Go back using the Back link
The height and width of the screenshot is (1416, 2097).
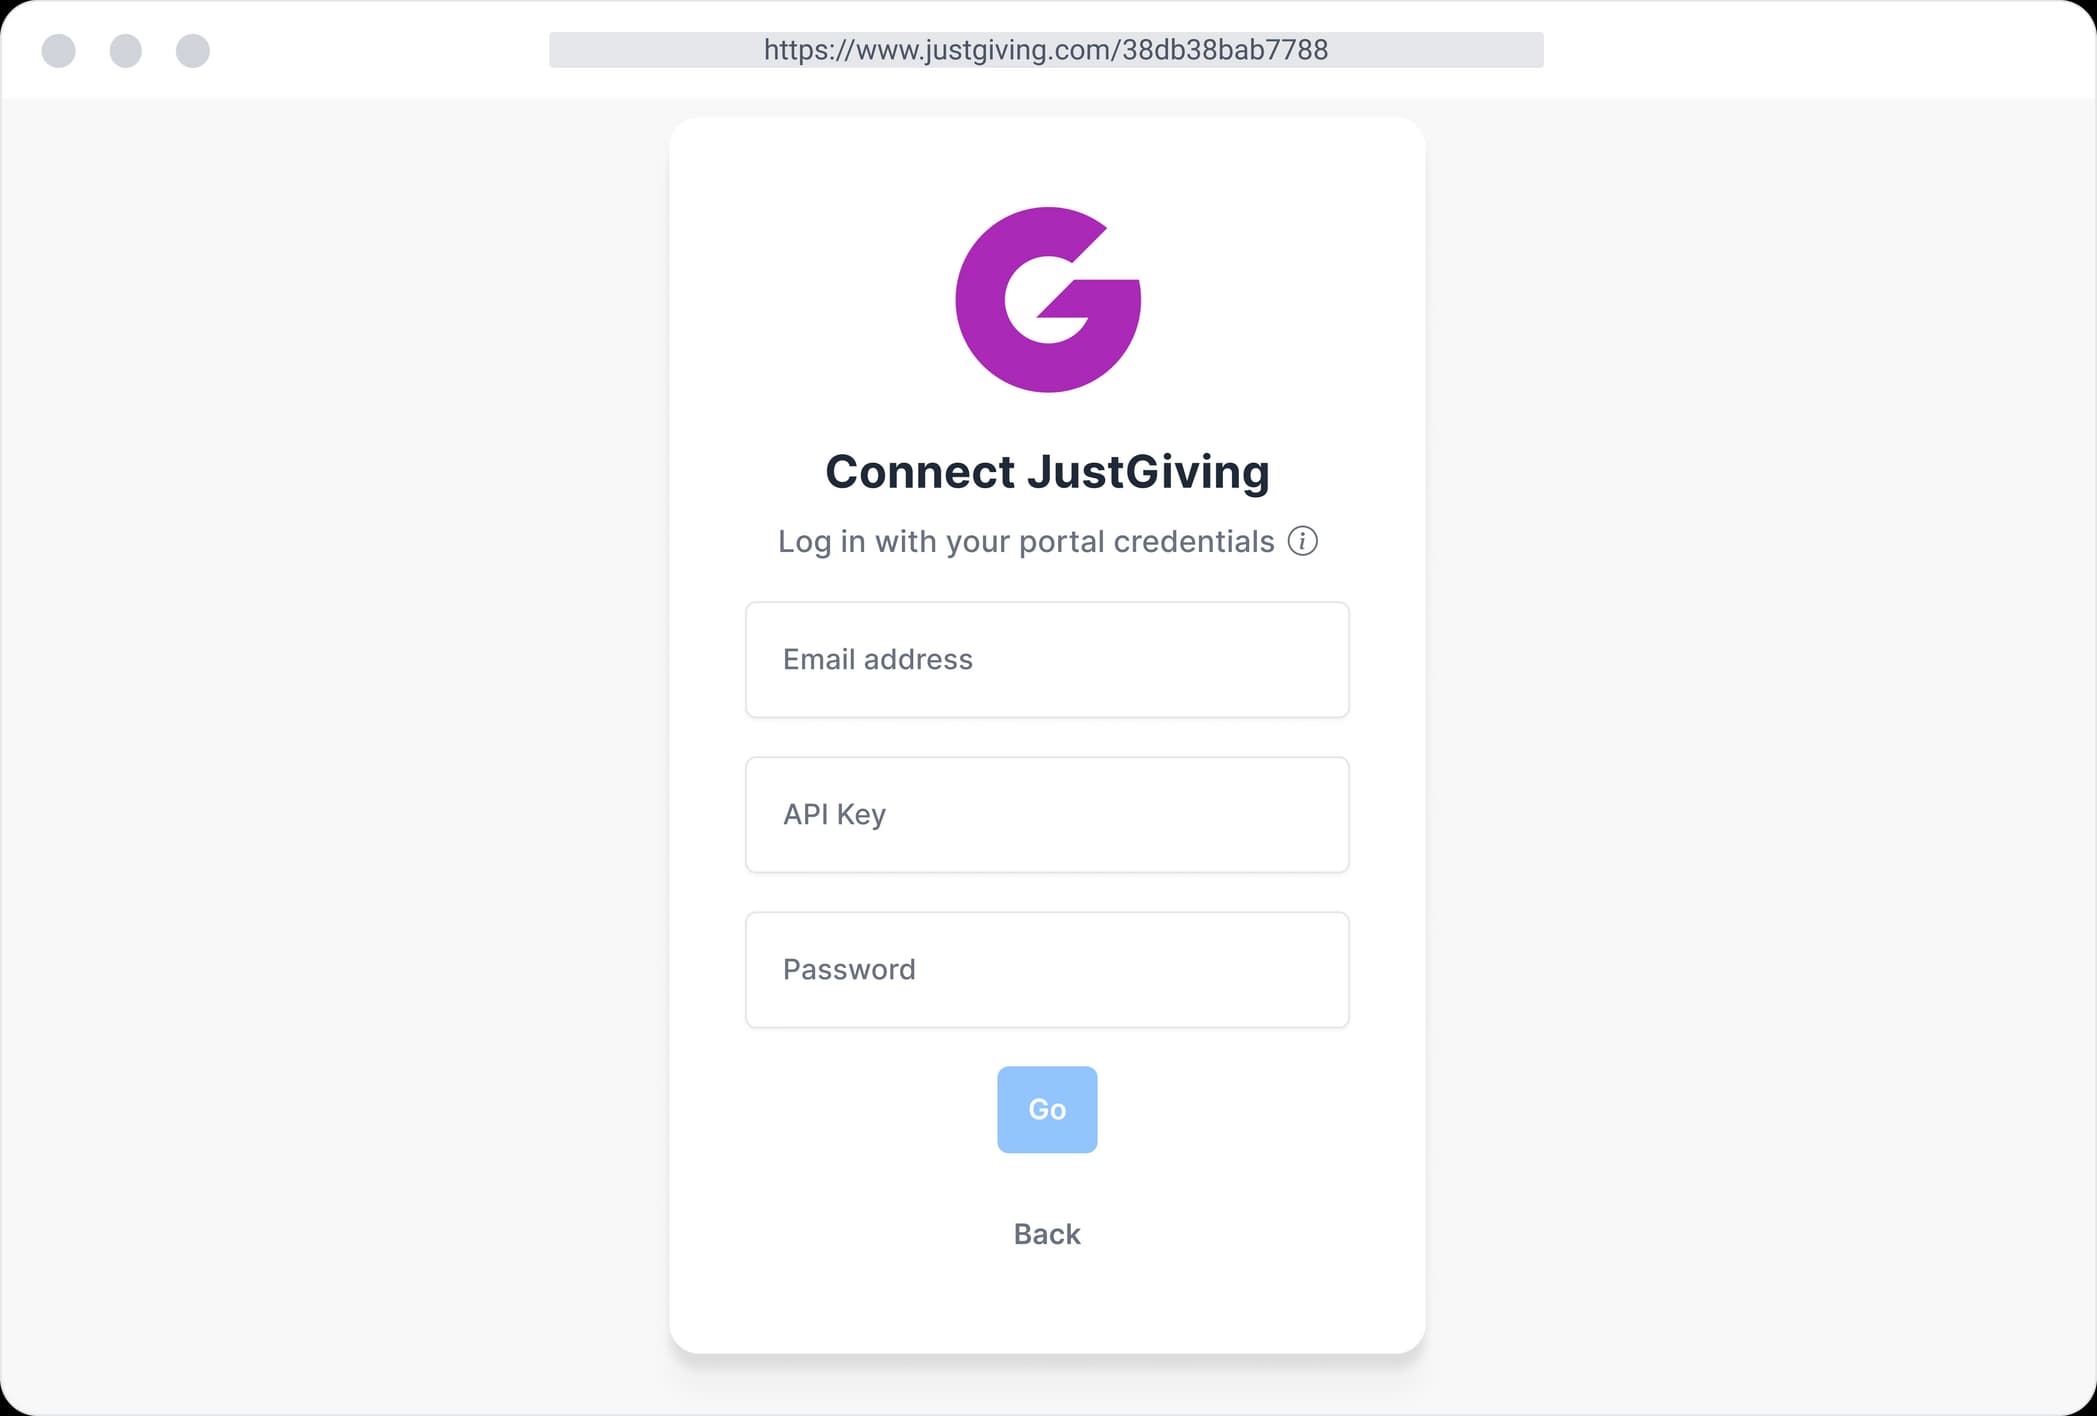pos(1047,1234)
